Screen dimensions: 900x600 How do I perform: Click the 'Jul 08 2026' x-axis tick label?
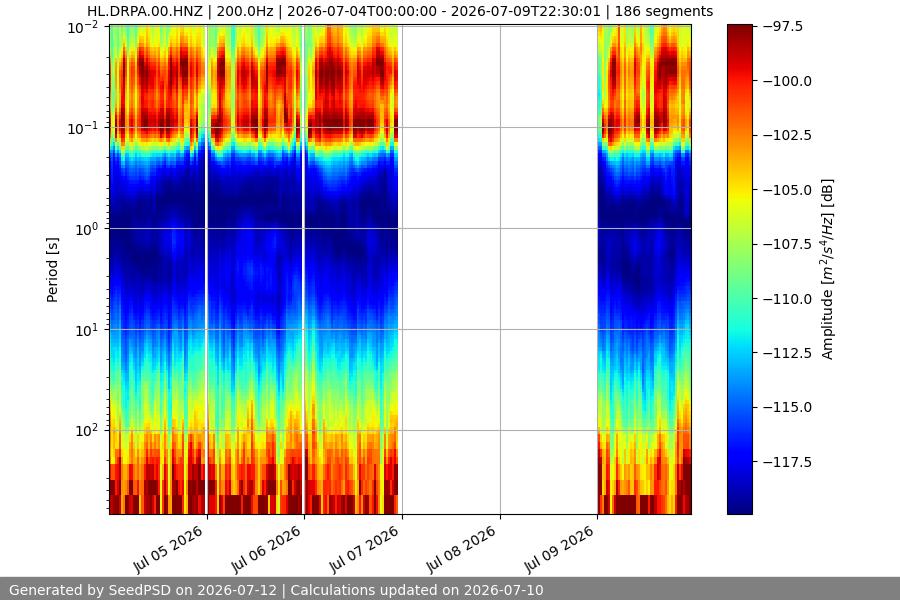pyautogui.click(x=461, y=549)
